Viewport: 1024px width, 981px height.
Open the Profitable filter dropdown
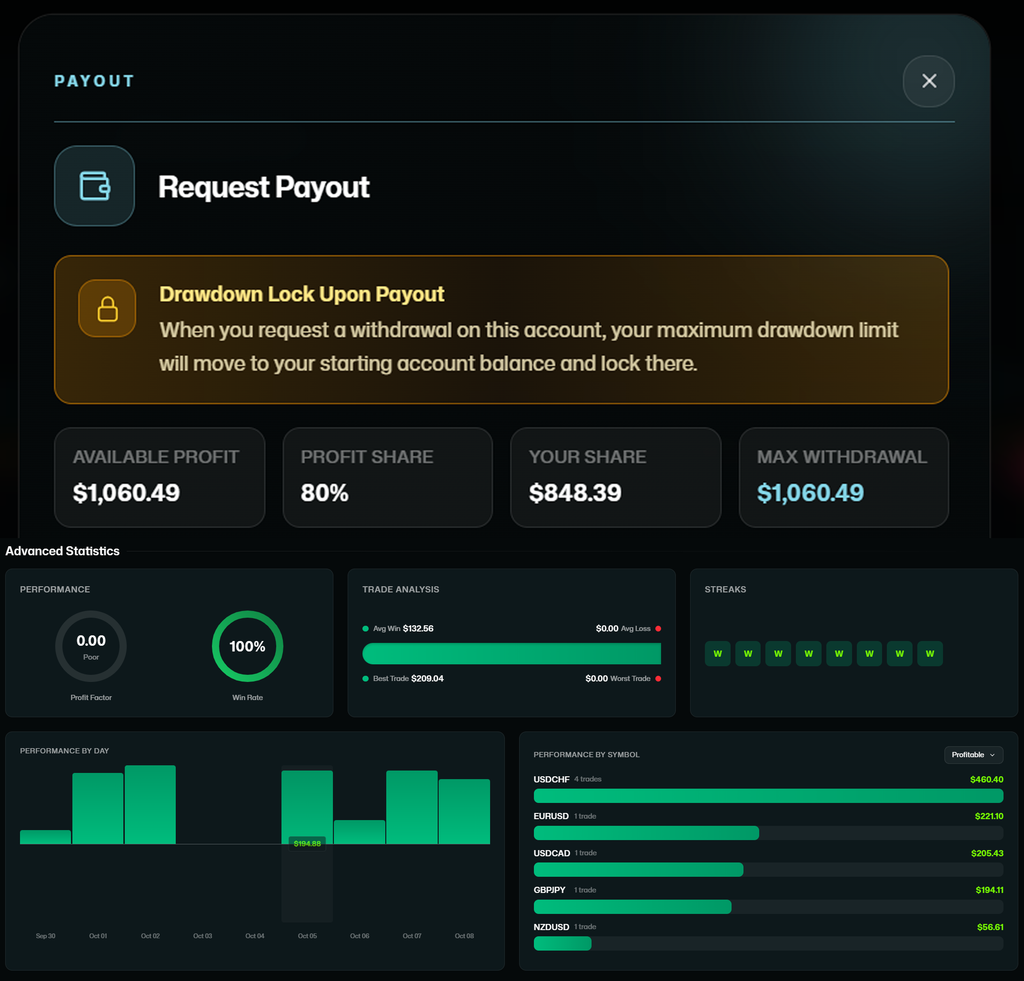click(x=974, y=754)
